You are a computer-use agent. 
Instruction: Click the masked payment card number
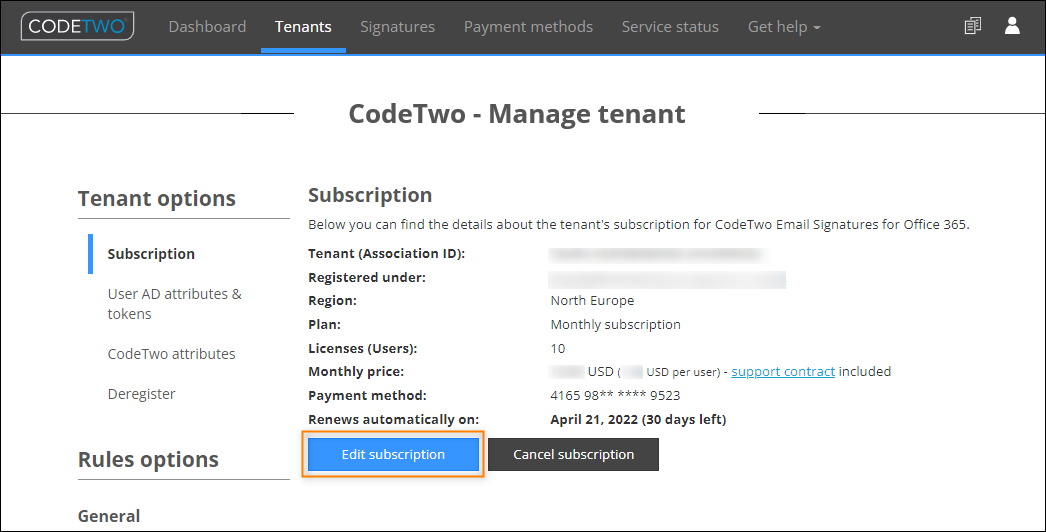pyautogui.click(x=615, y=395)
